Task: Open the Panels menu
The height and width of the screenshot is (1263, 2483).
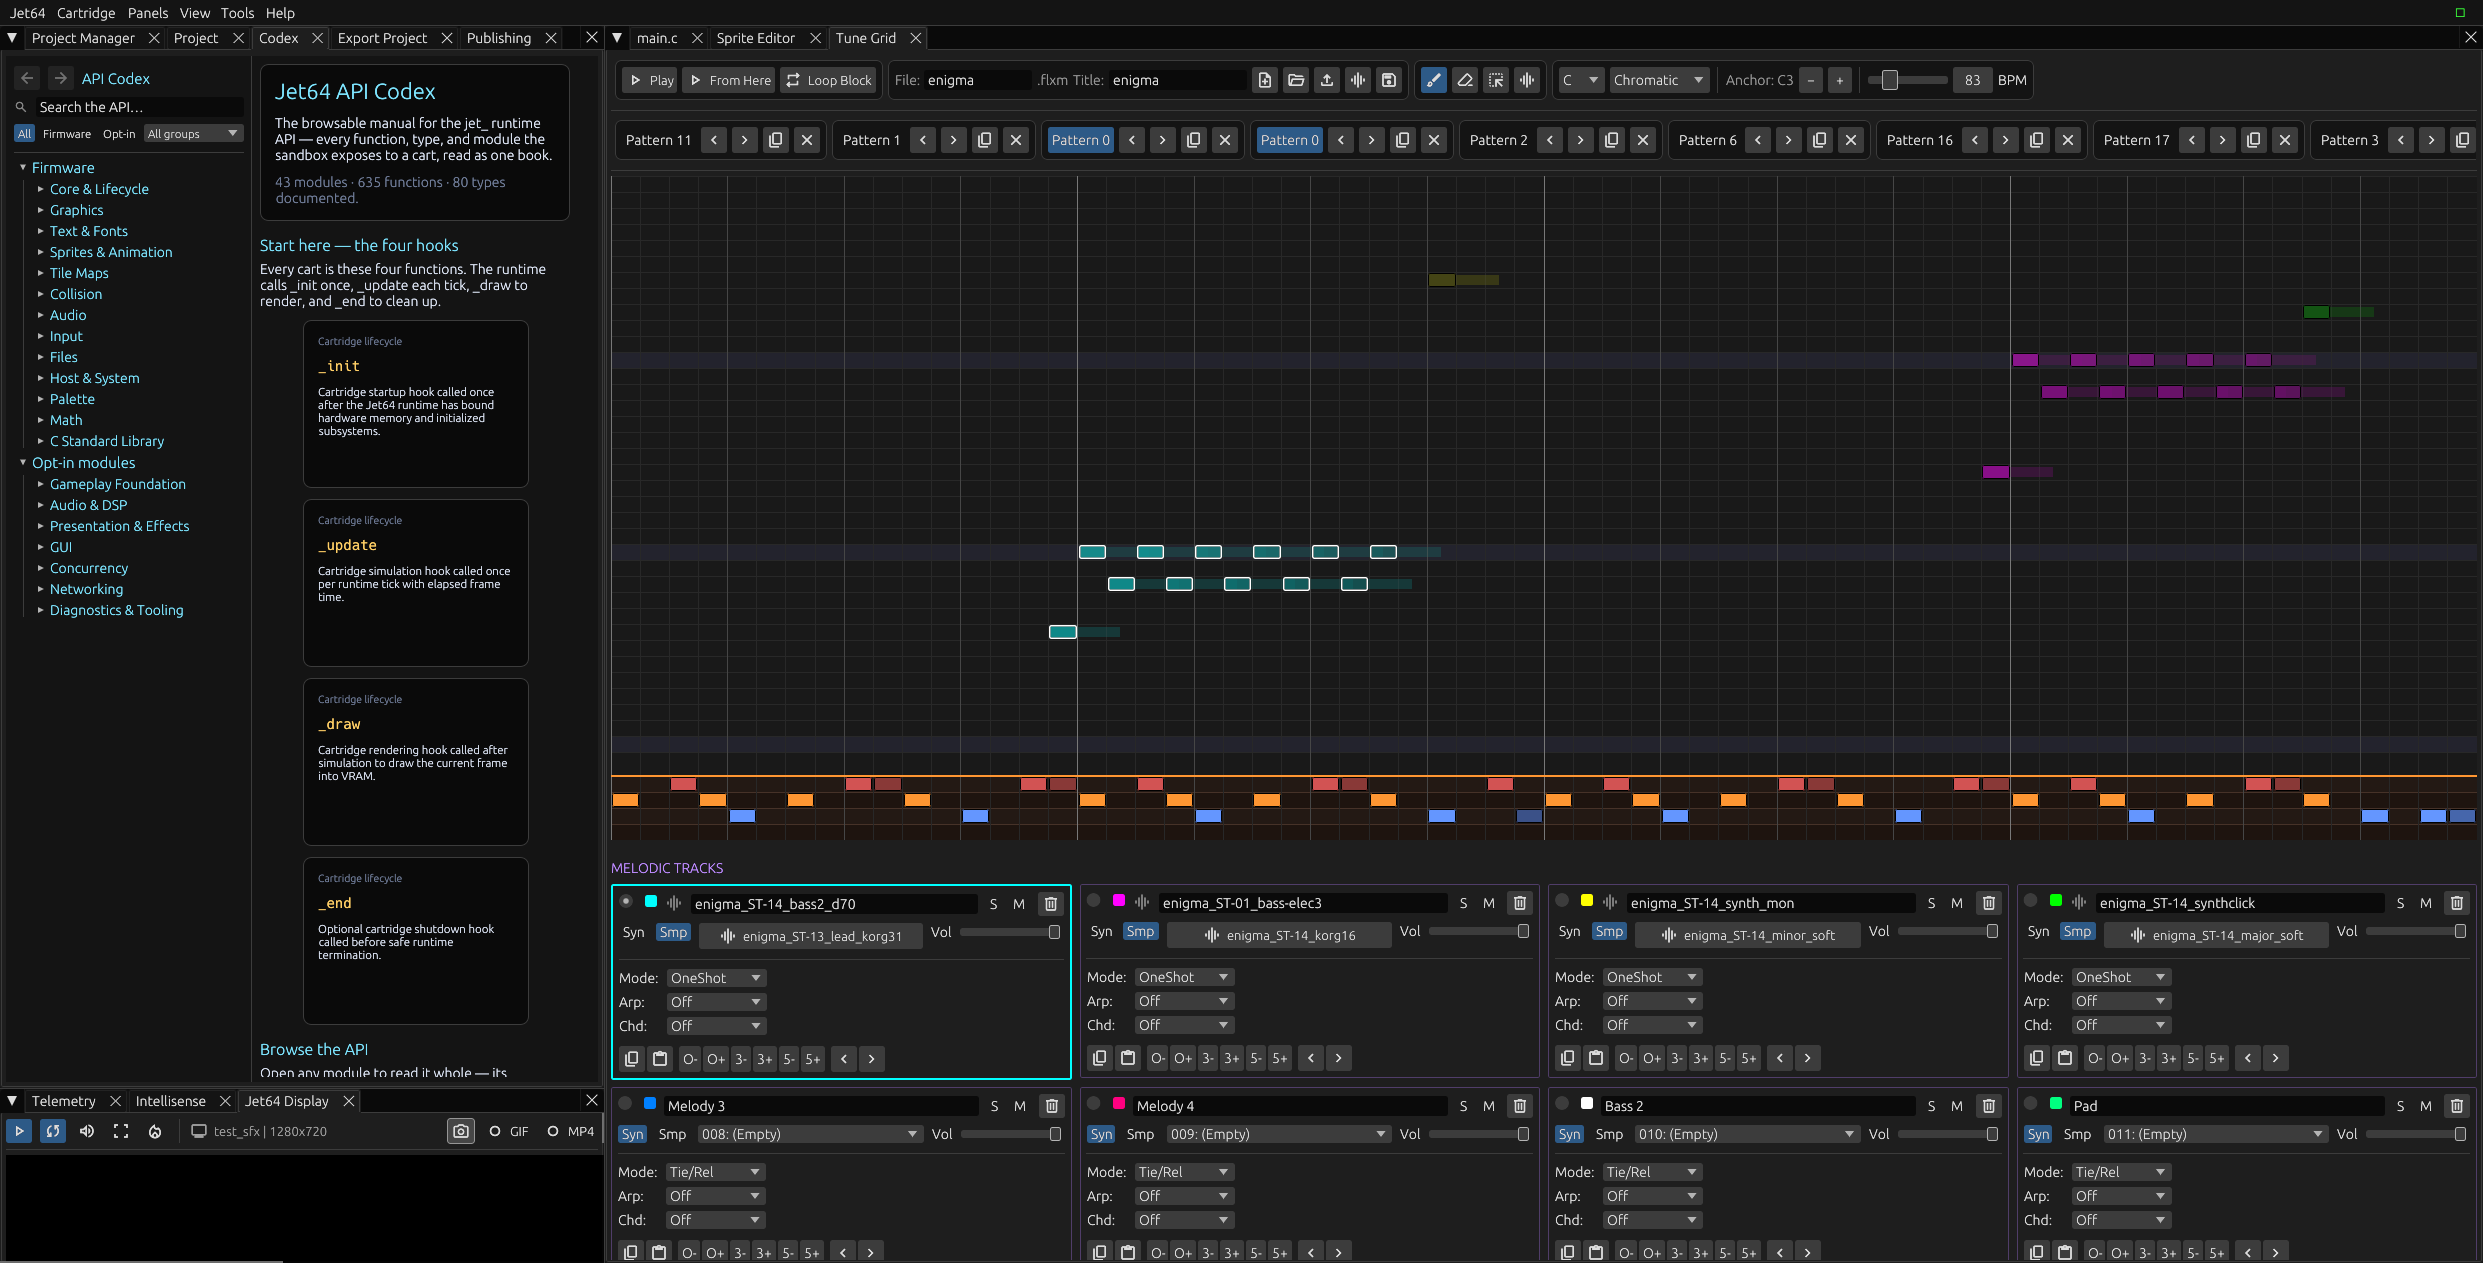Action: click(x=148, y=13)
